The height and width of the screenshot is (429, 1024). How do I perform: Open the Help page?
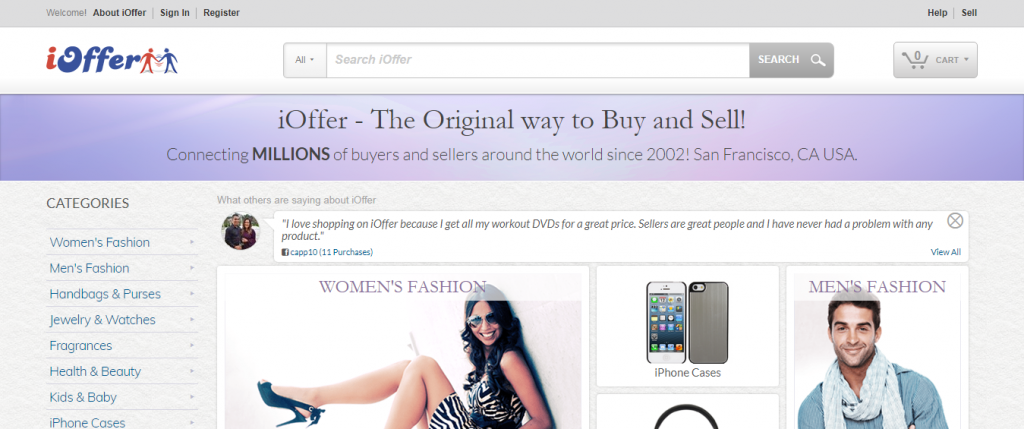pyautogui.click(x=937, y=13)
